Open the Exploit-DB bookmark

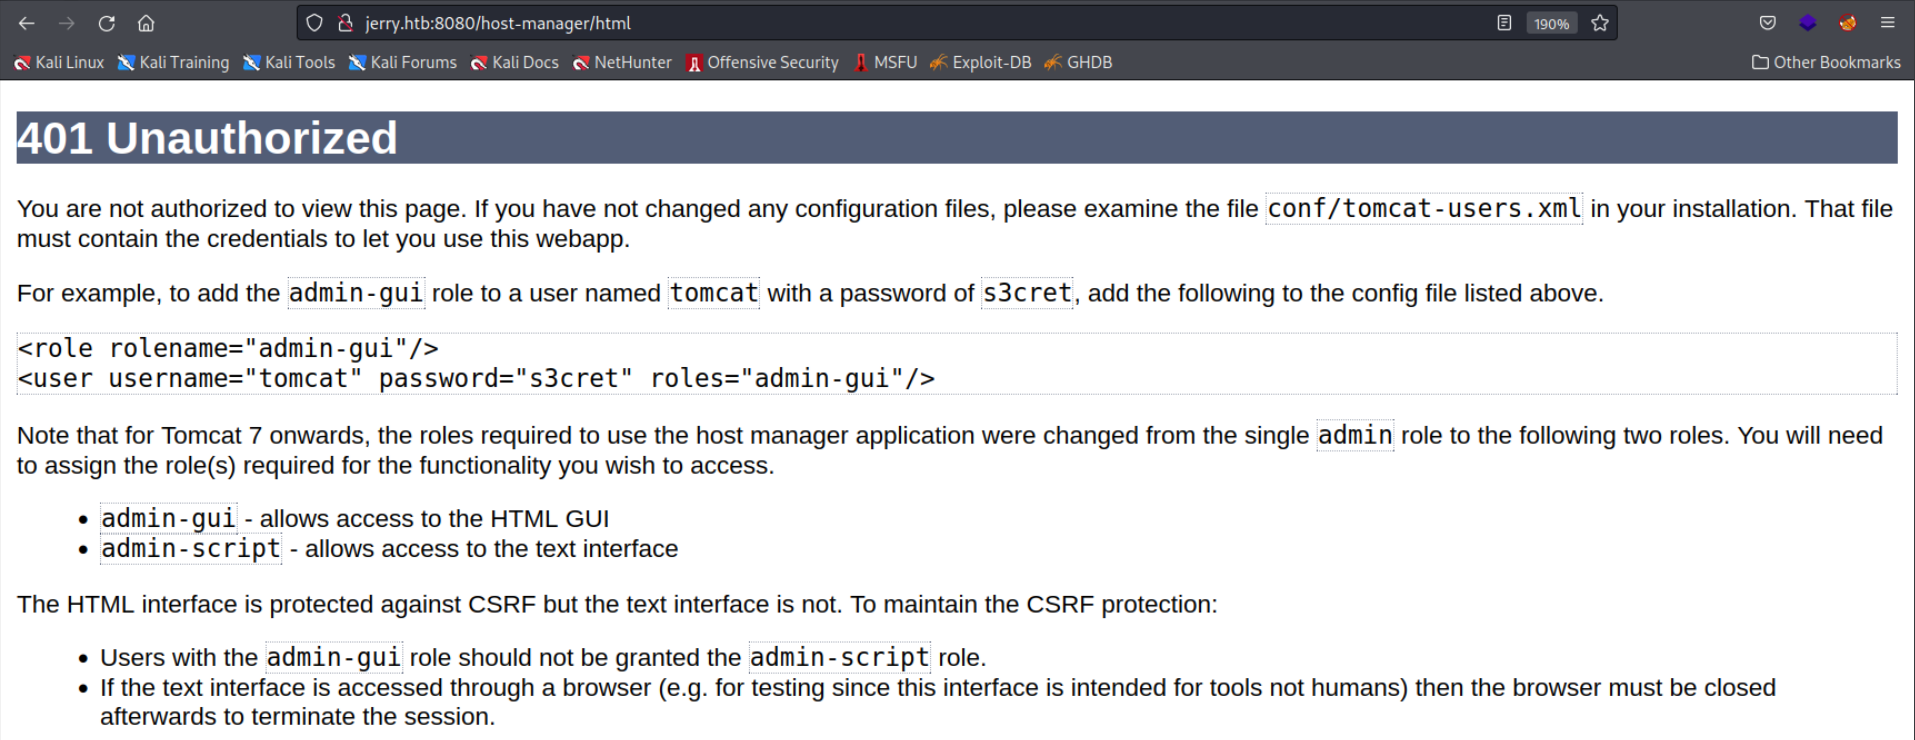click(x=981, y=62)
